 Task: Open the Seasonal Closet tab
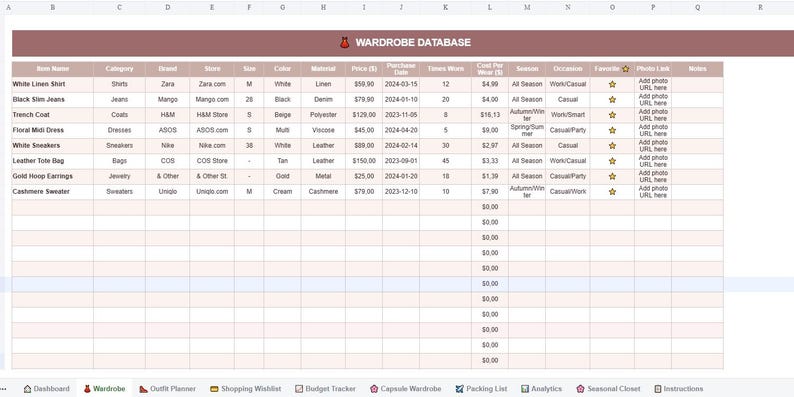(x=608, y=389)
